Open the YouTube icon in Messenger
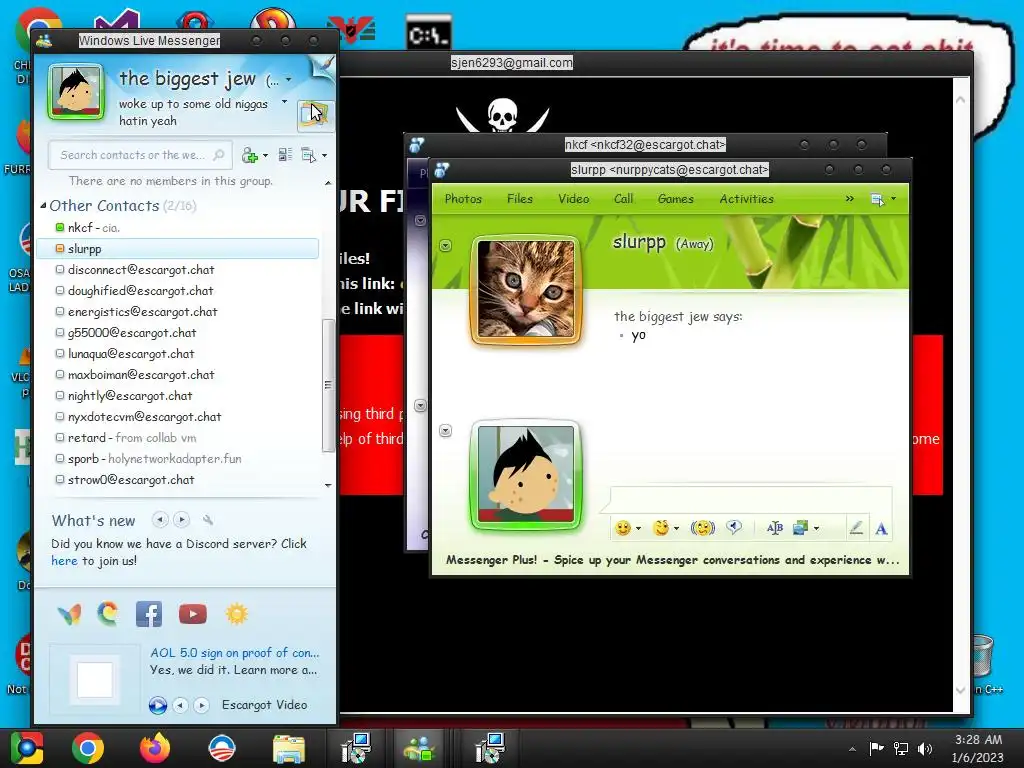This screenshot has height=768, width=1024. [x=193, y=614]
